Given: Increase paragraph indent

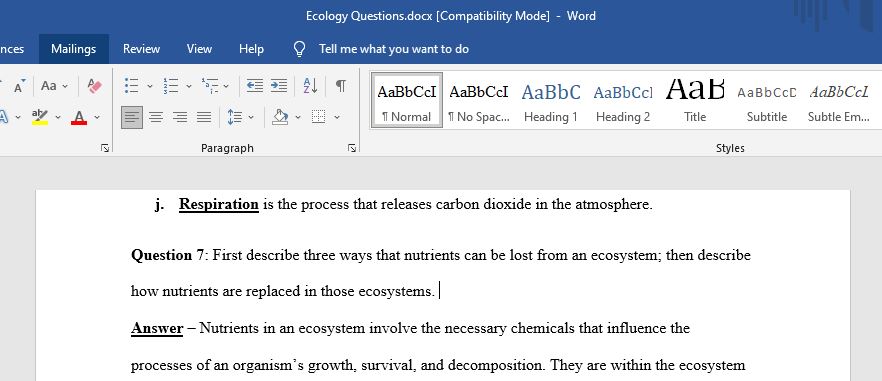Looking at the screenshot, I should [x=278, y=86].
